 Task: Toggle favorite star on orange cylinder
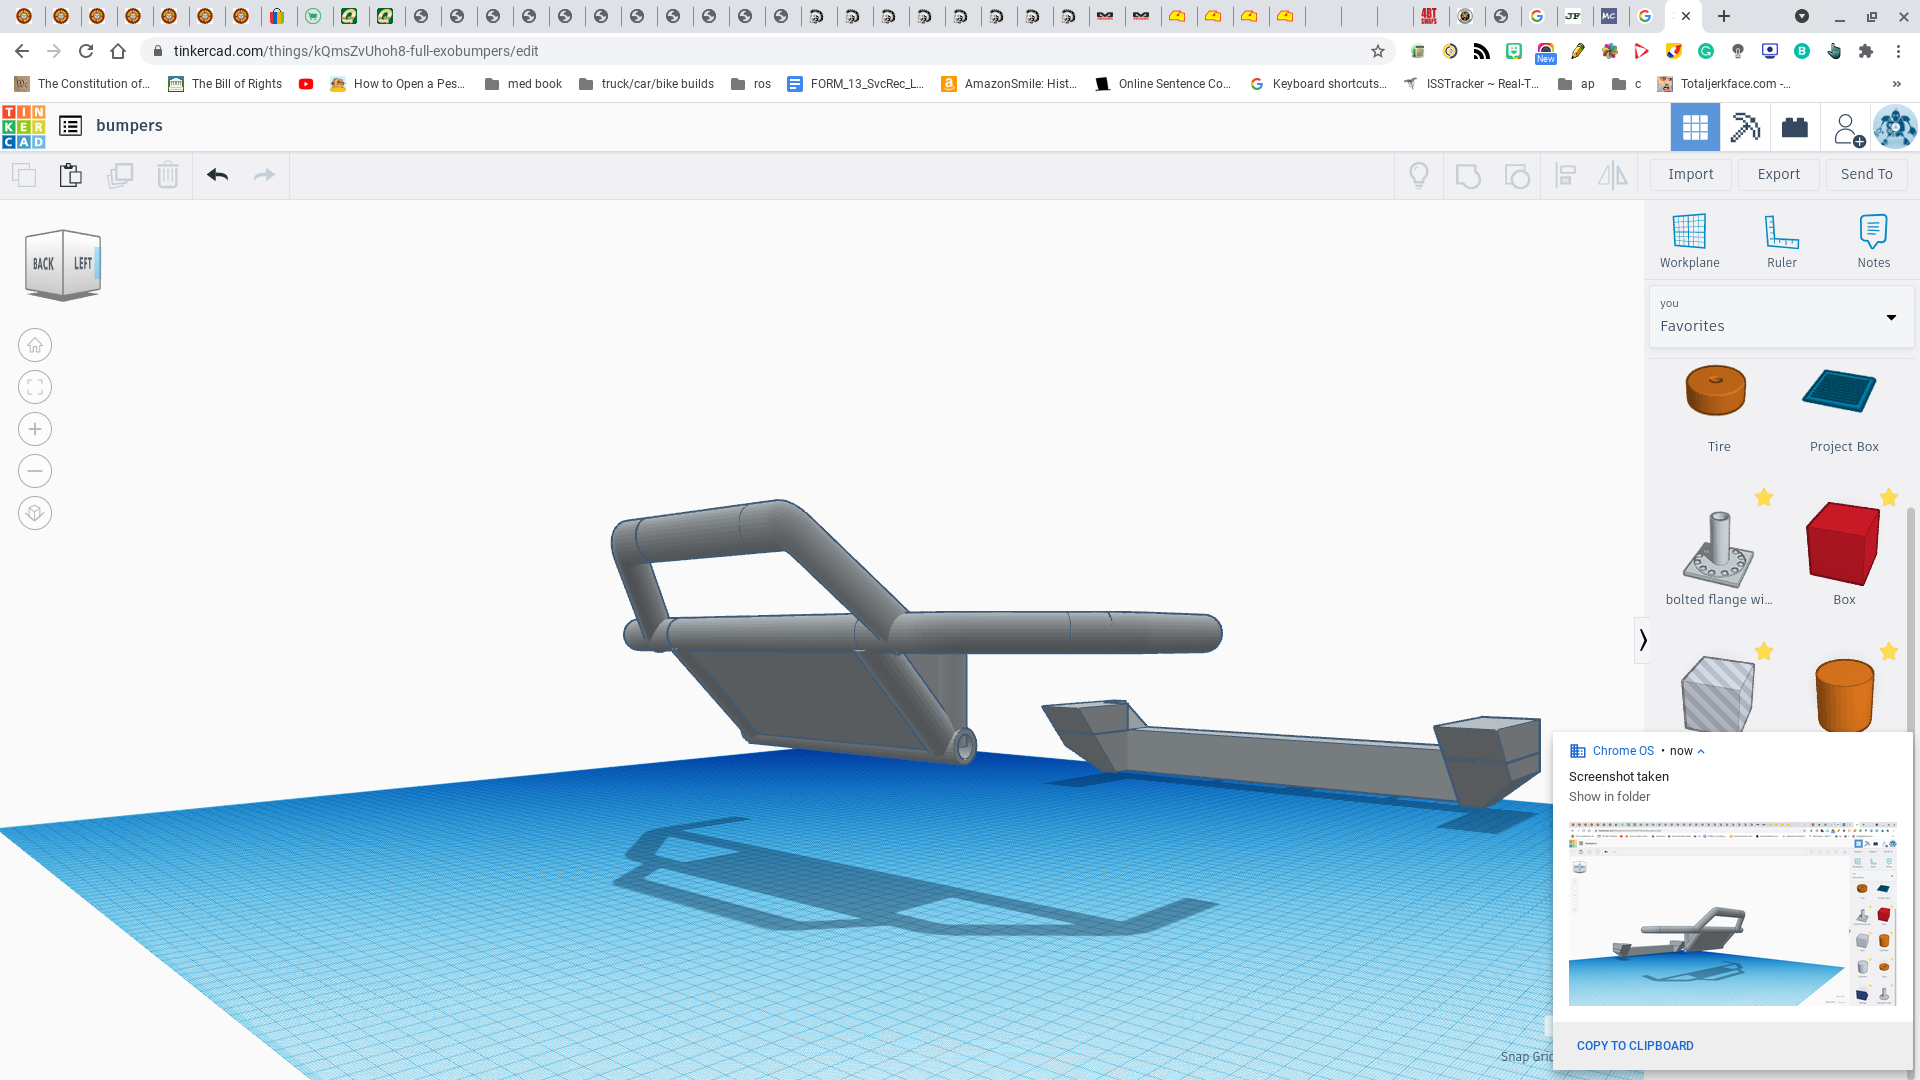1889,651
